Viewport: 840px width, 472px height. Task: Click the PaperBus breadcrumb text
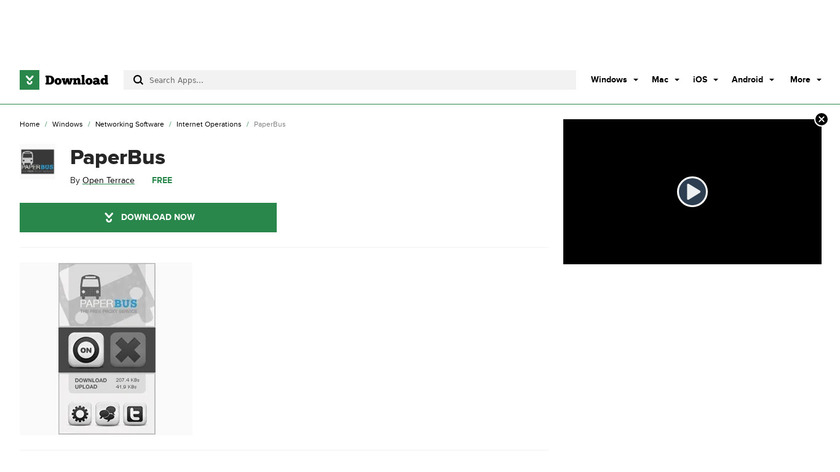[x=269, y=124]
